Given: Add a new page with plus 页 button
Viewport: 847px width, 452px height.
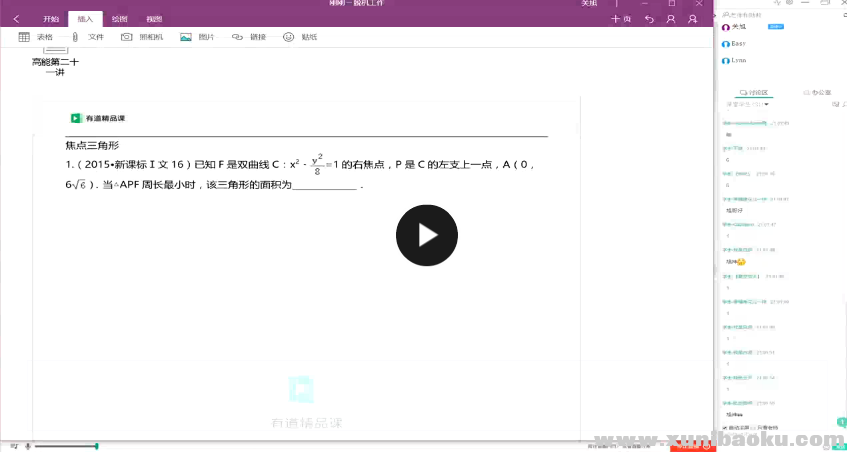Looking at the screenshot, I should pyautogui.click(x=621, y=19).
